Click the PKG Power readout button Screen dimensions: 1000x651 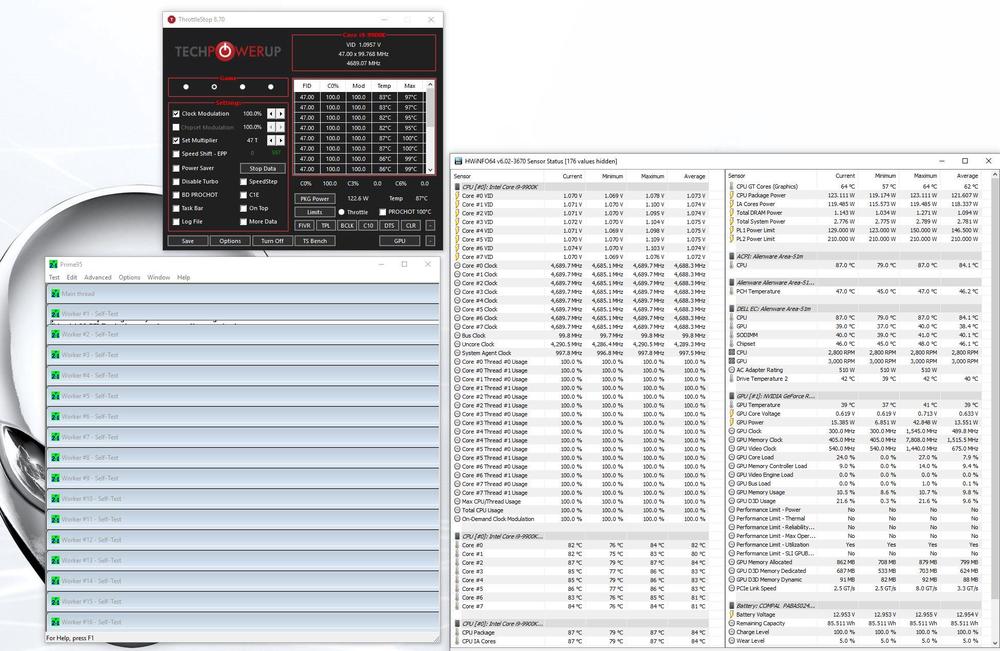coord(313,199)
